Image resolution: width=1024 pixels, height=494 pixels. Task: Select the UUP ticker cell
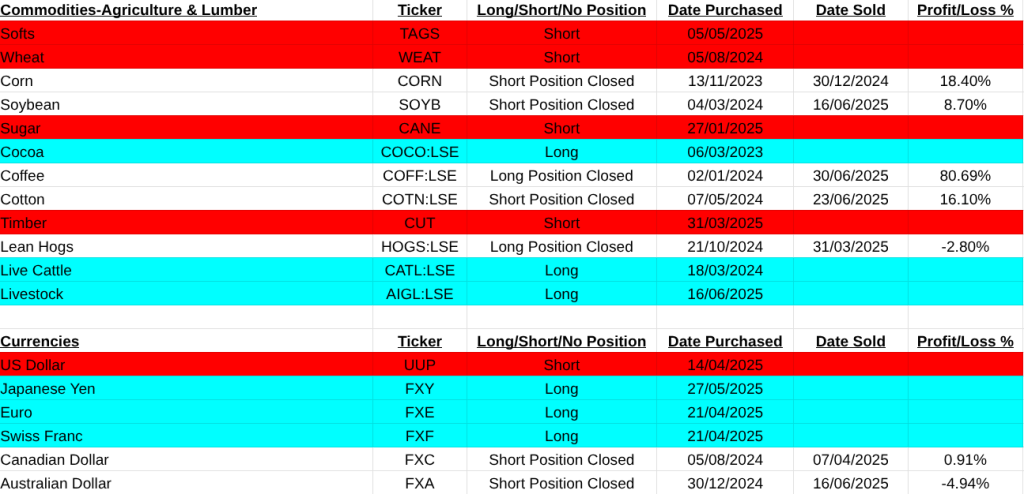point(419,365)
